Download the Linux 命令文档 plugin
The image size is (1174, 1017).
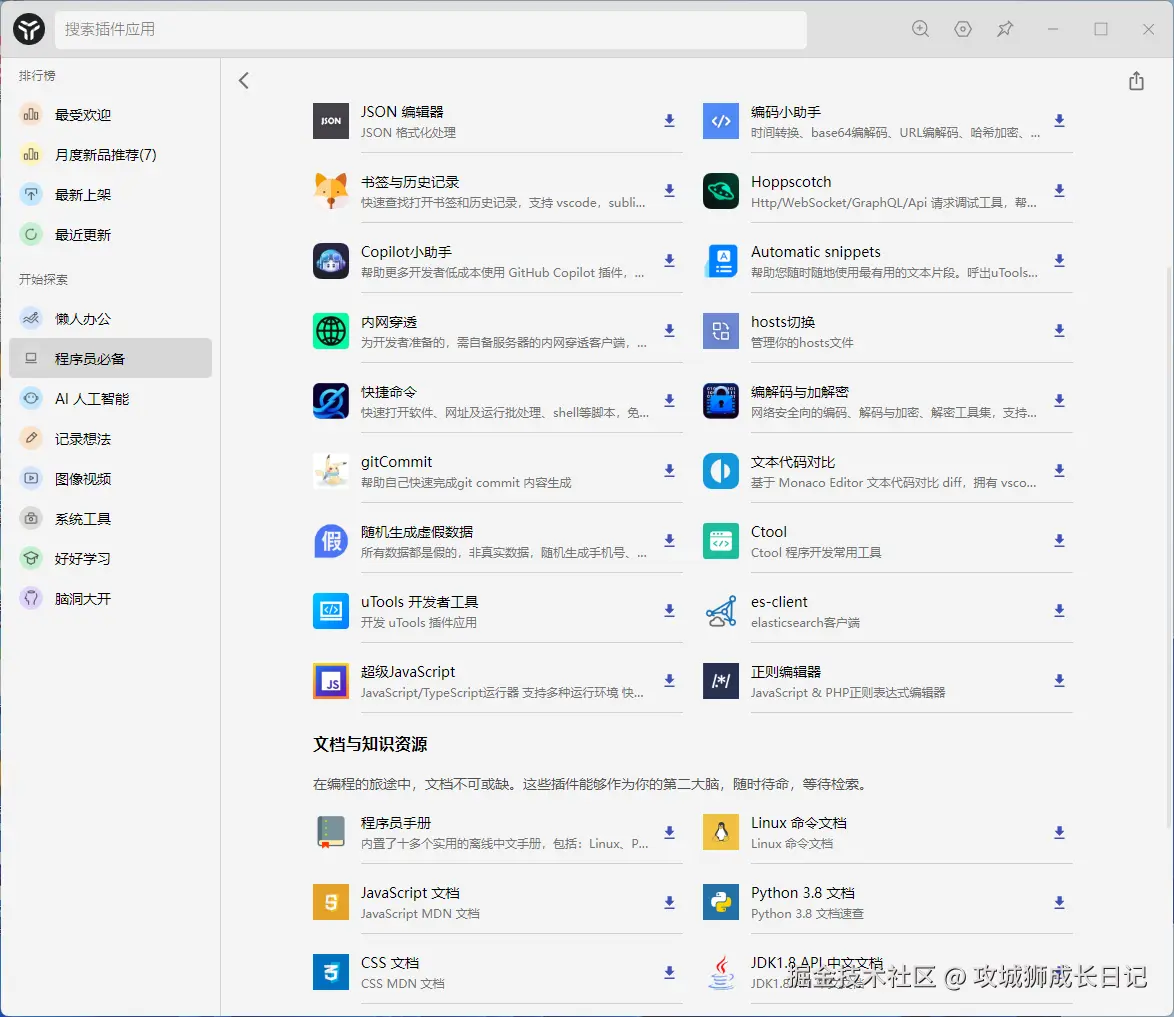click(x=1059, y=832)
